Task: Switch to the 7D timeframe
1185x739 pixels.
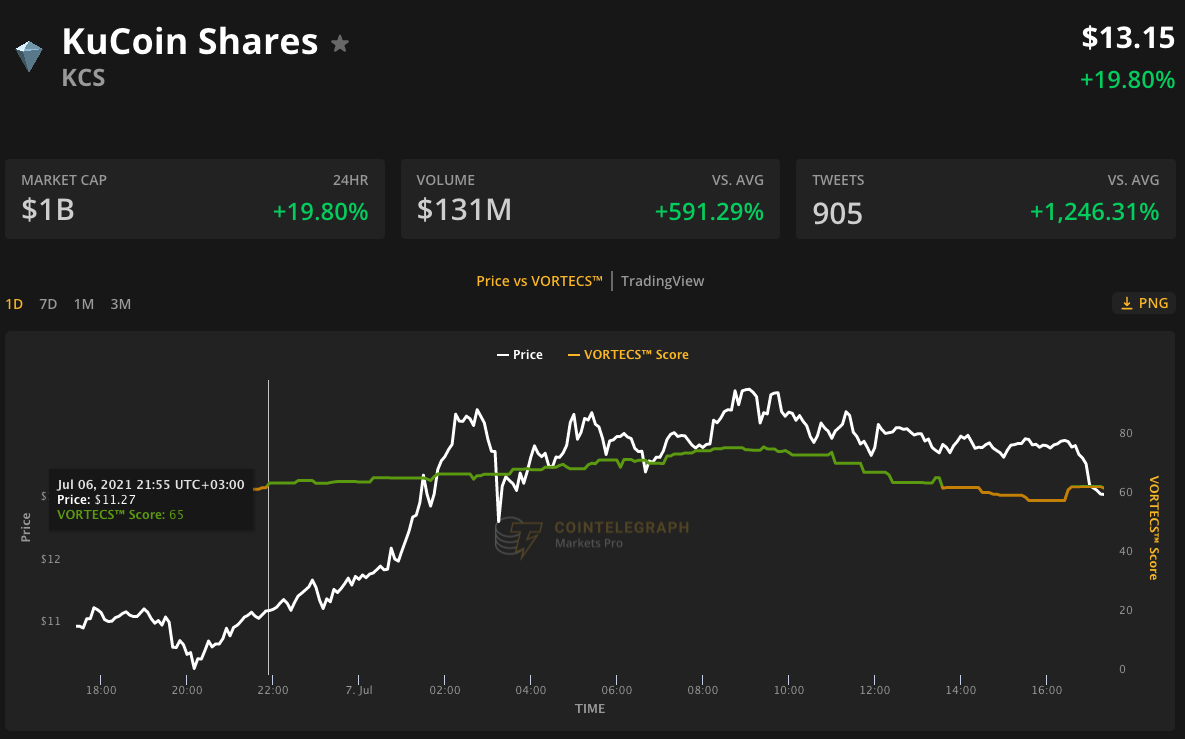Action: pos(47,303)
